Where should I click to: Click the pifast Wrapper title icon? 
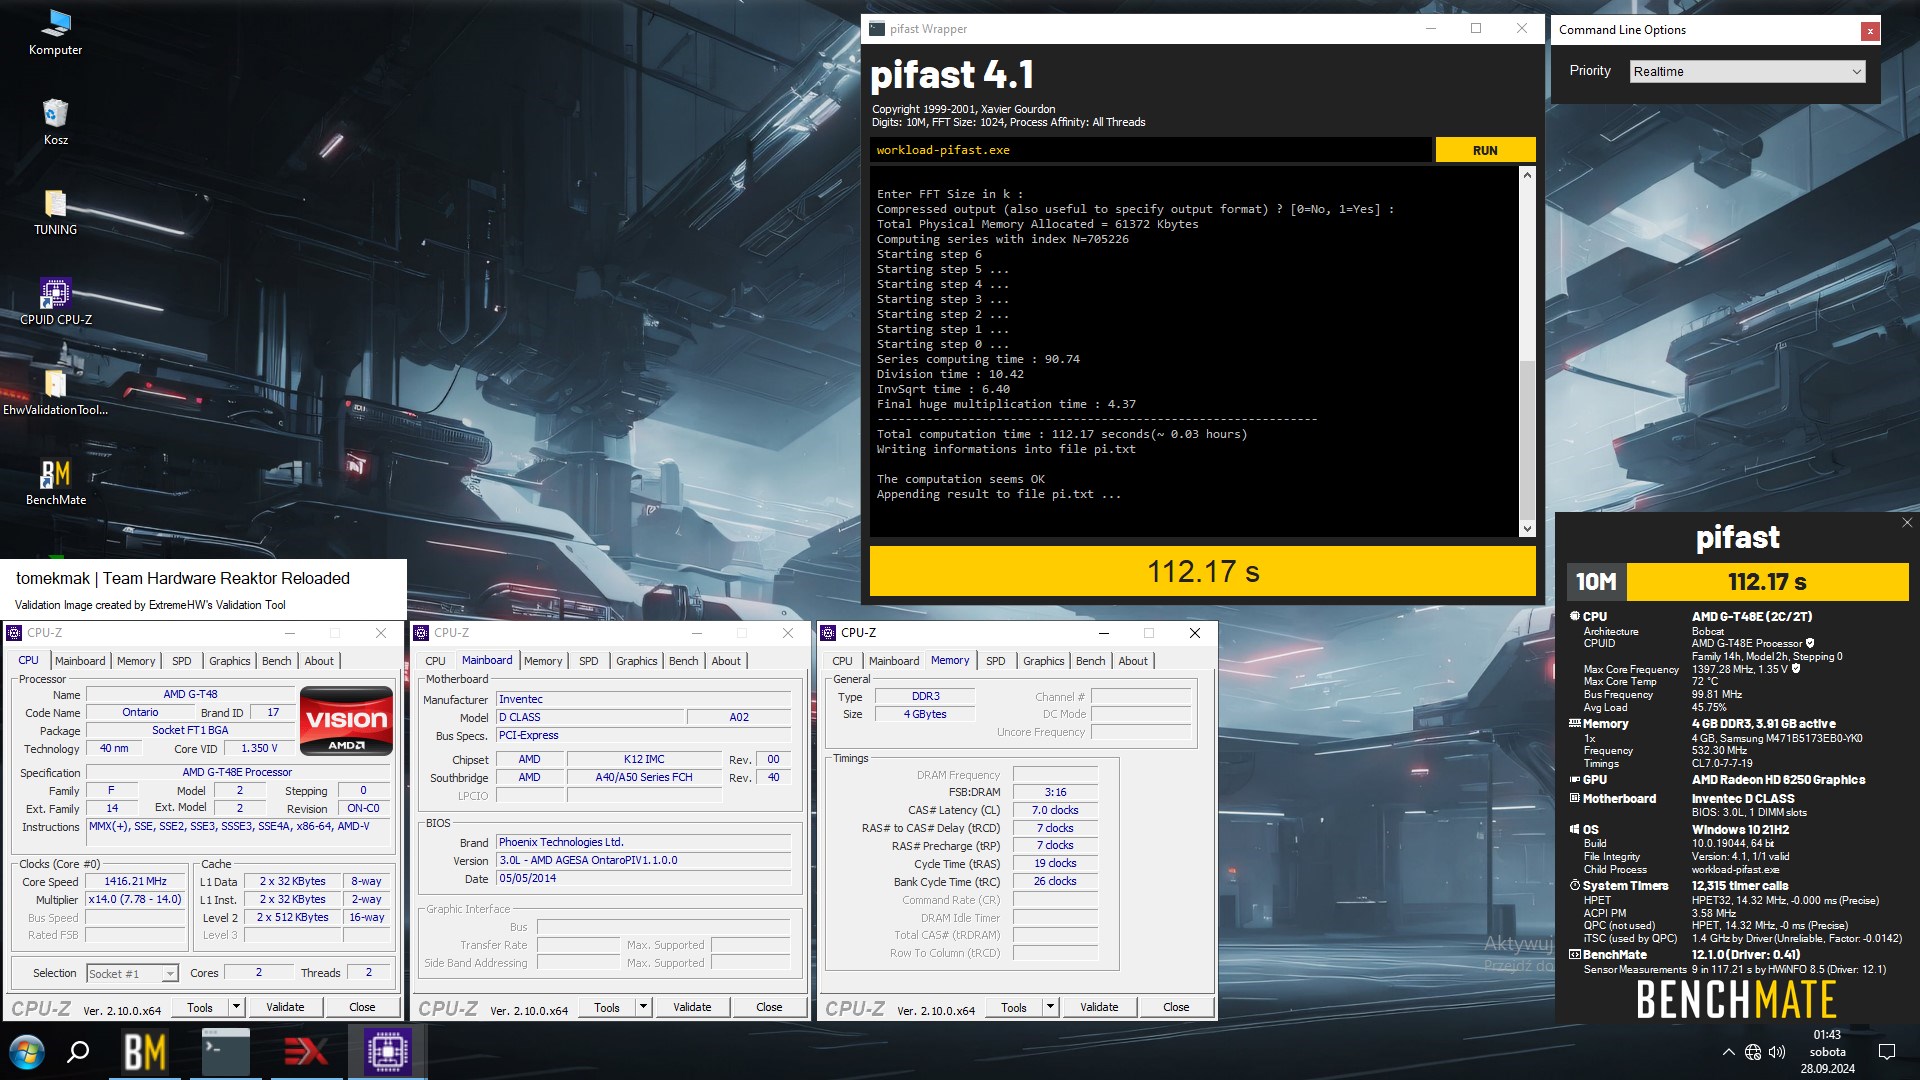tap(877, 29)
